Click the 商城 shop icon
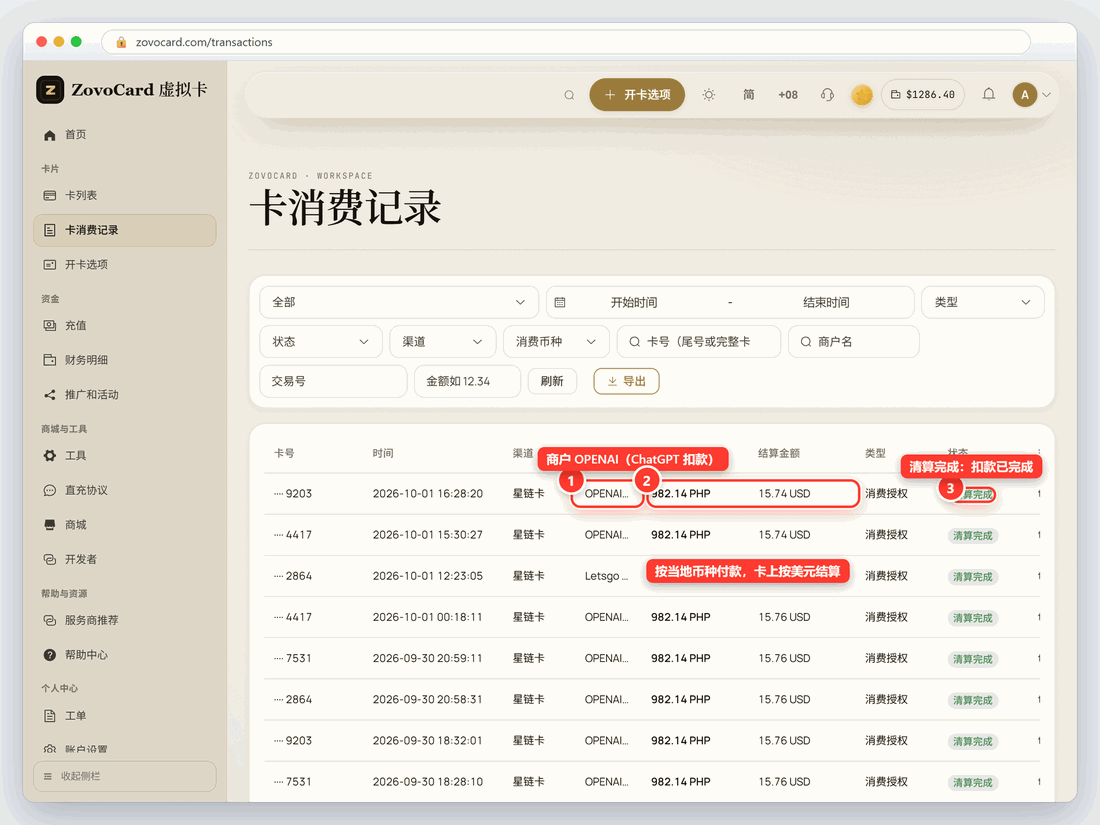Viewport: 1100px width, 825px height. [50, 525]
